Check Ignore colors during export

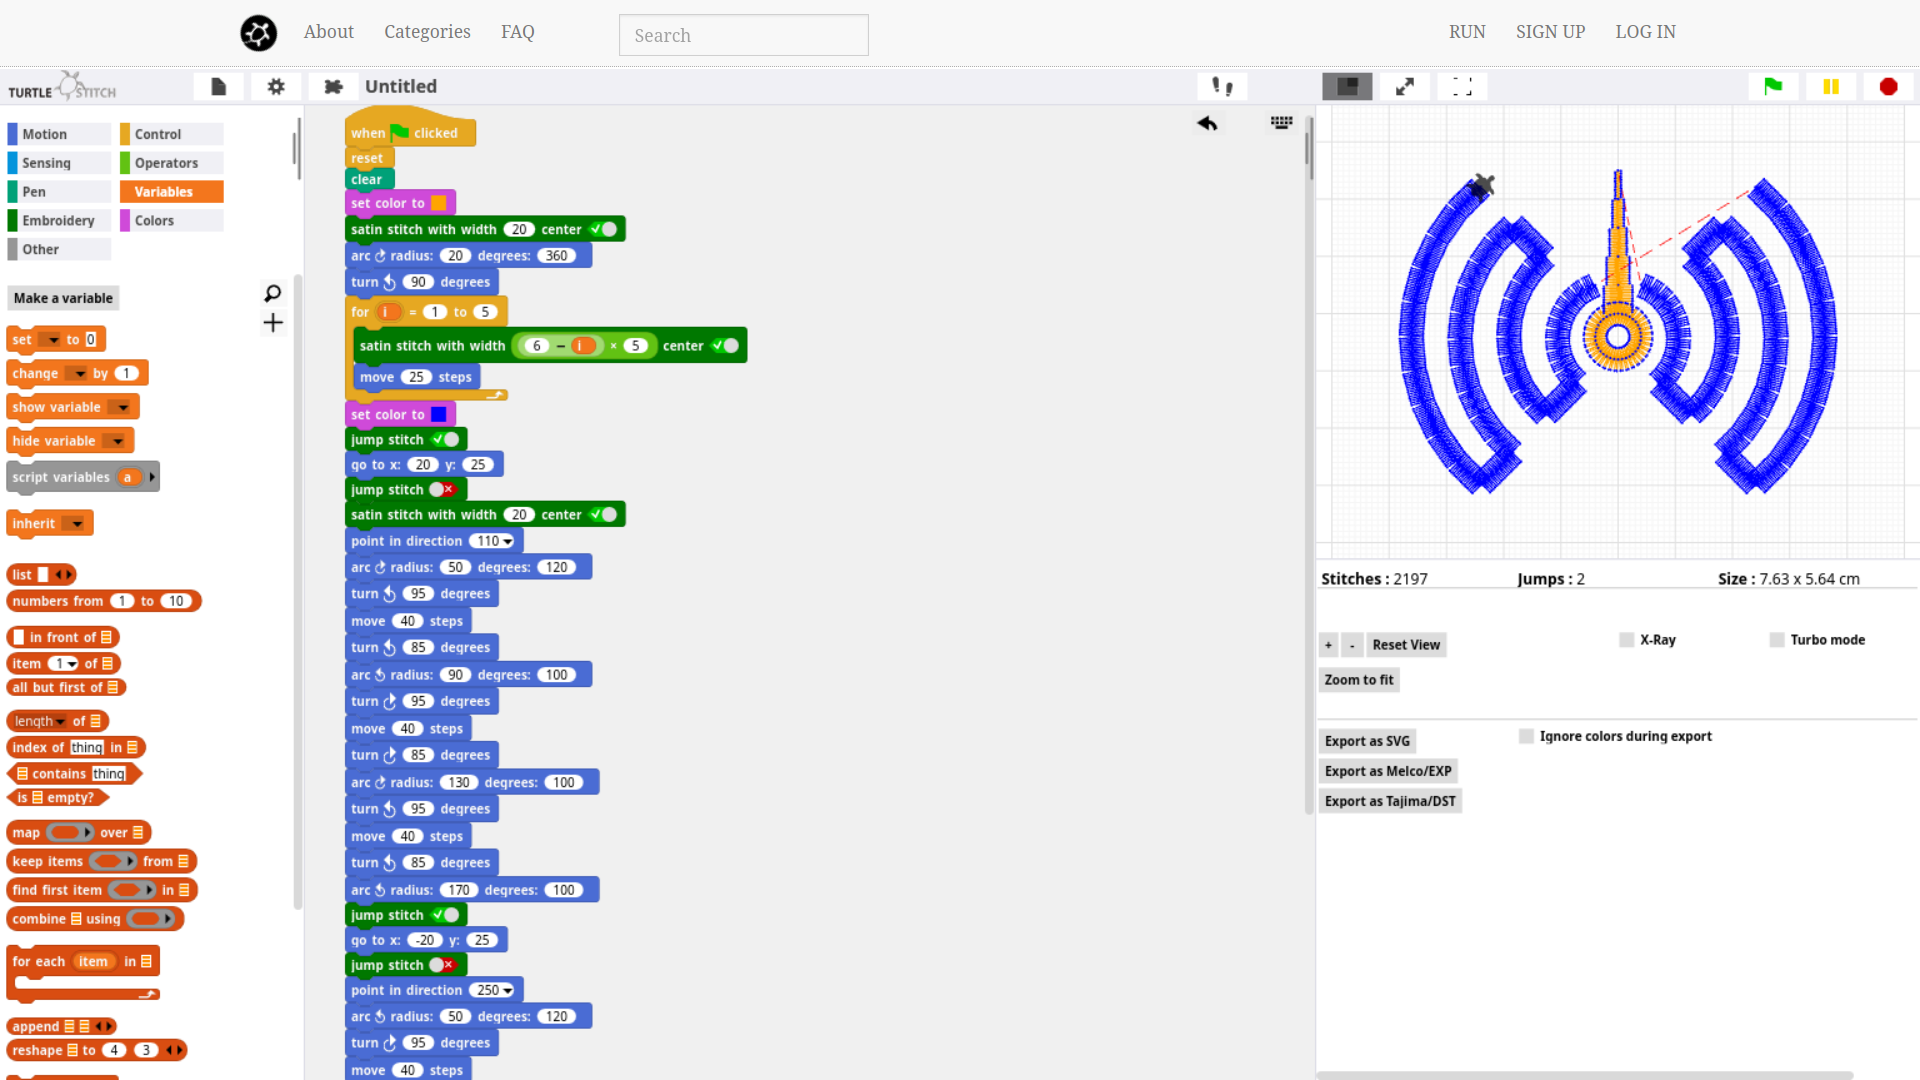click(x=1526, y=736)
